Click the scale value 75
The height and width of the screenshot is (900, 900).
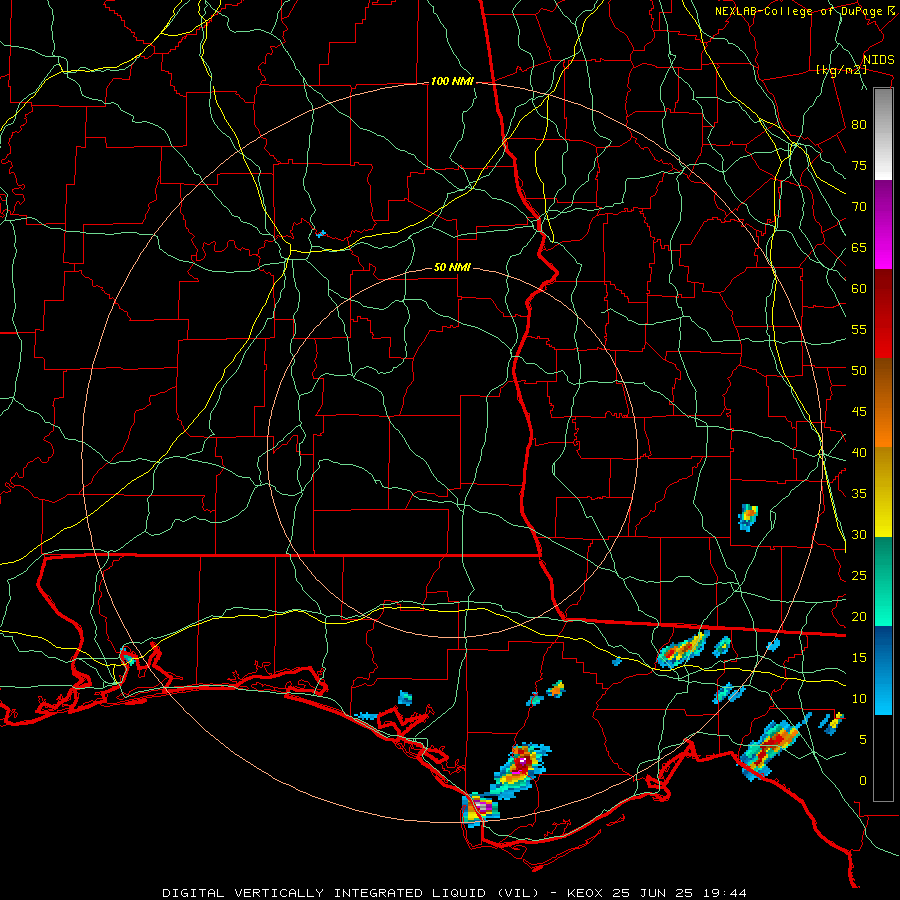click(859, 165)
